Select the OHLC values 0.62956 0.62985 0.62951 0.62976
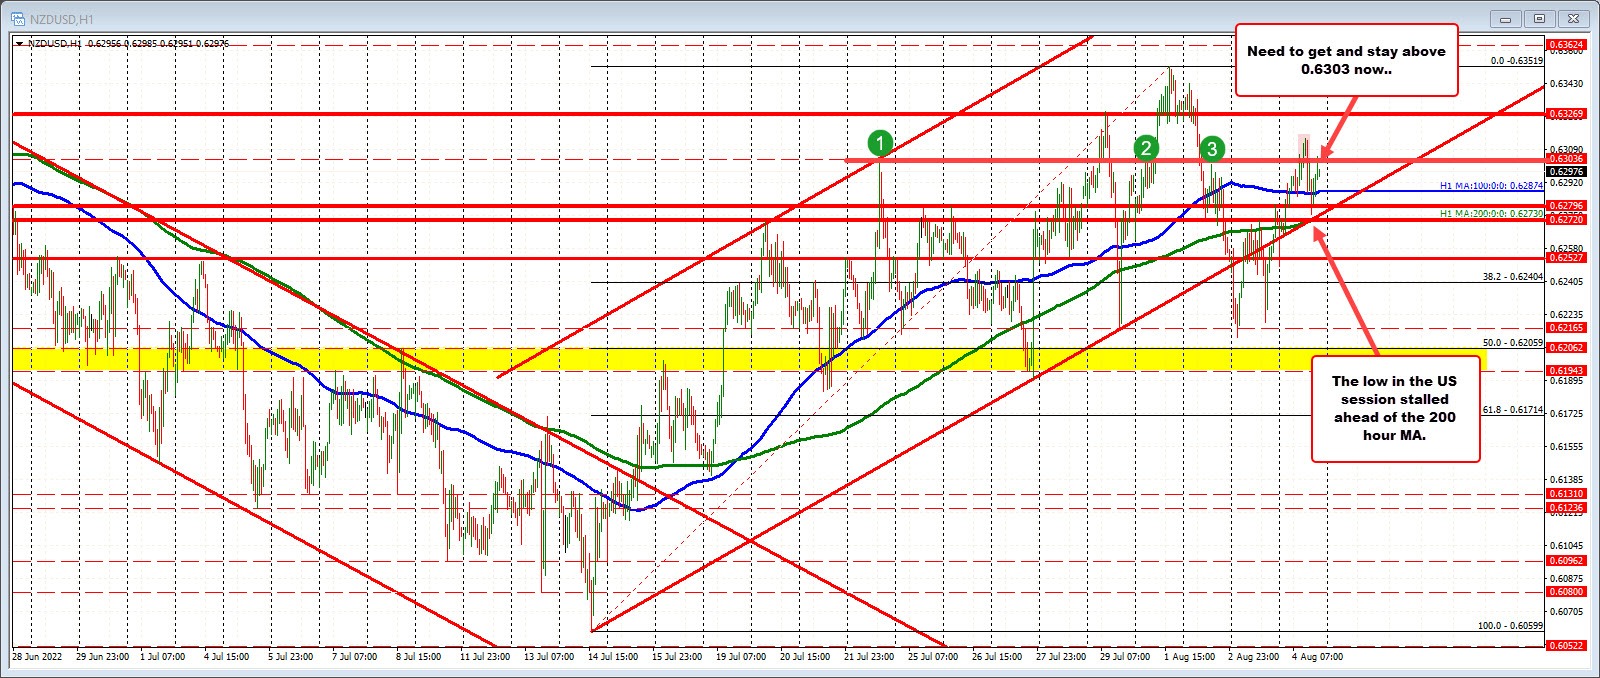The width and height of the screenshot is (1600, 678). (x=158, y=44)
